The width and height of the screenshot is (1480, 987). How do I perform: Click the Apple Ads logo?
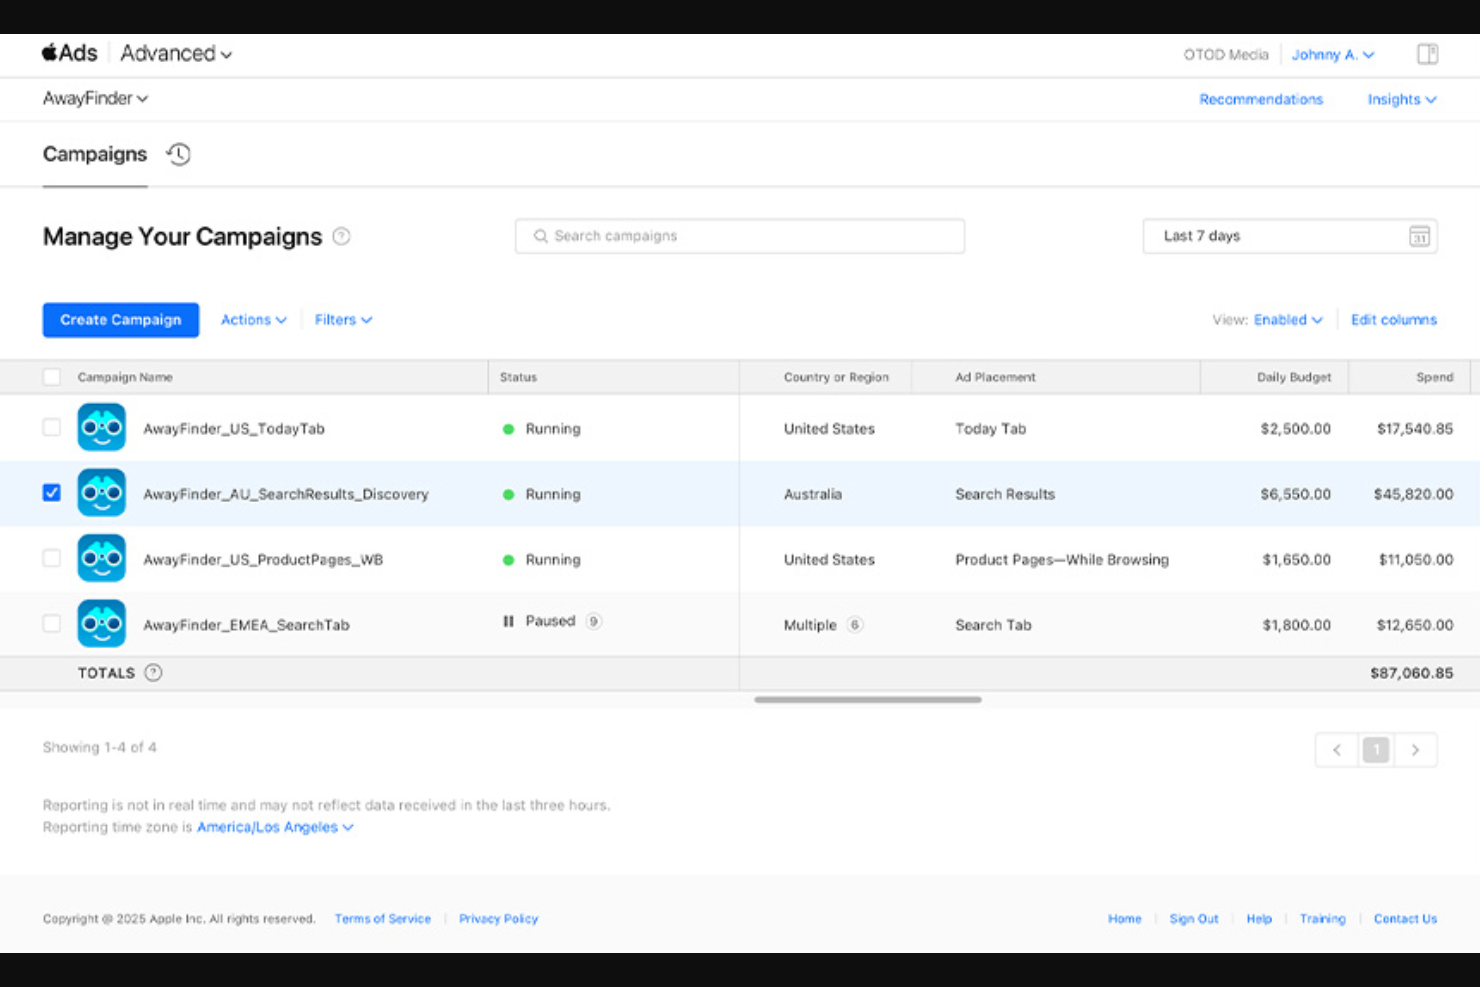(70, 53)
